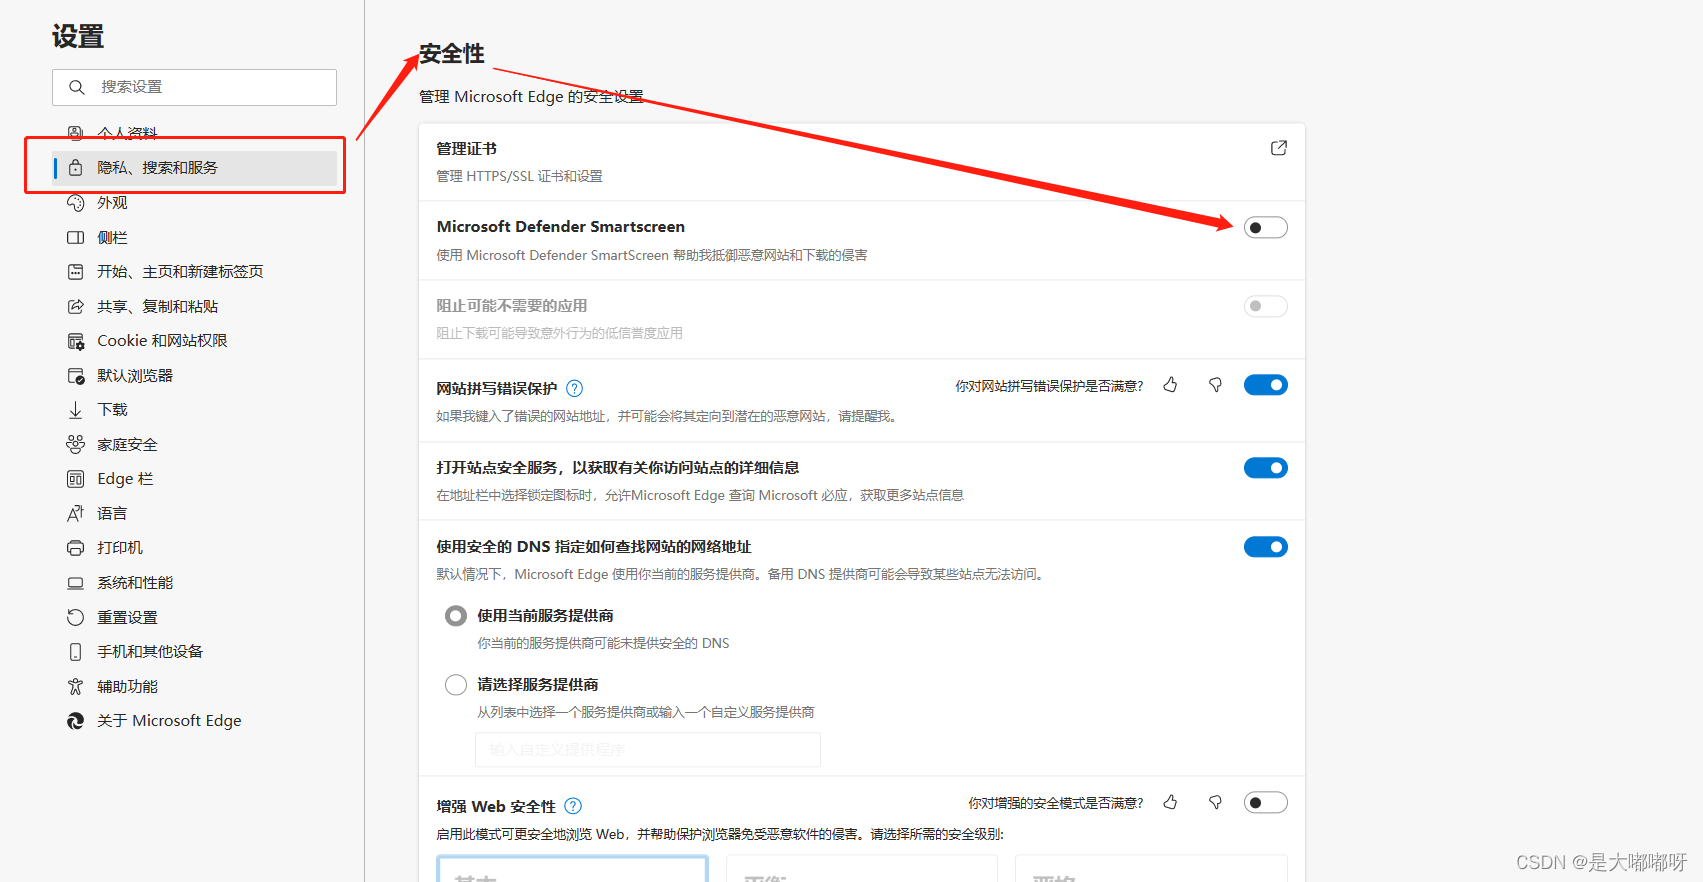Open 管理证书 via the external link icon
Viewport: 1703px width, 882px height.
(1278, 148)
